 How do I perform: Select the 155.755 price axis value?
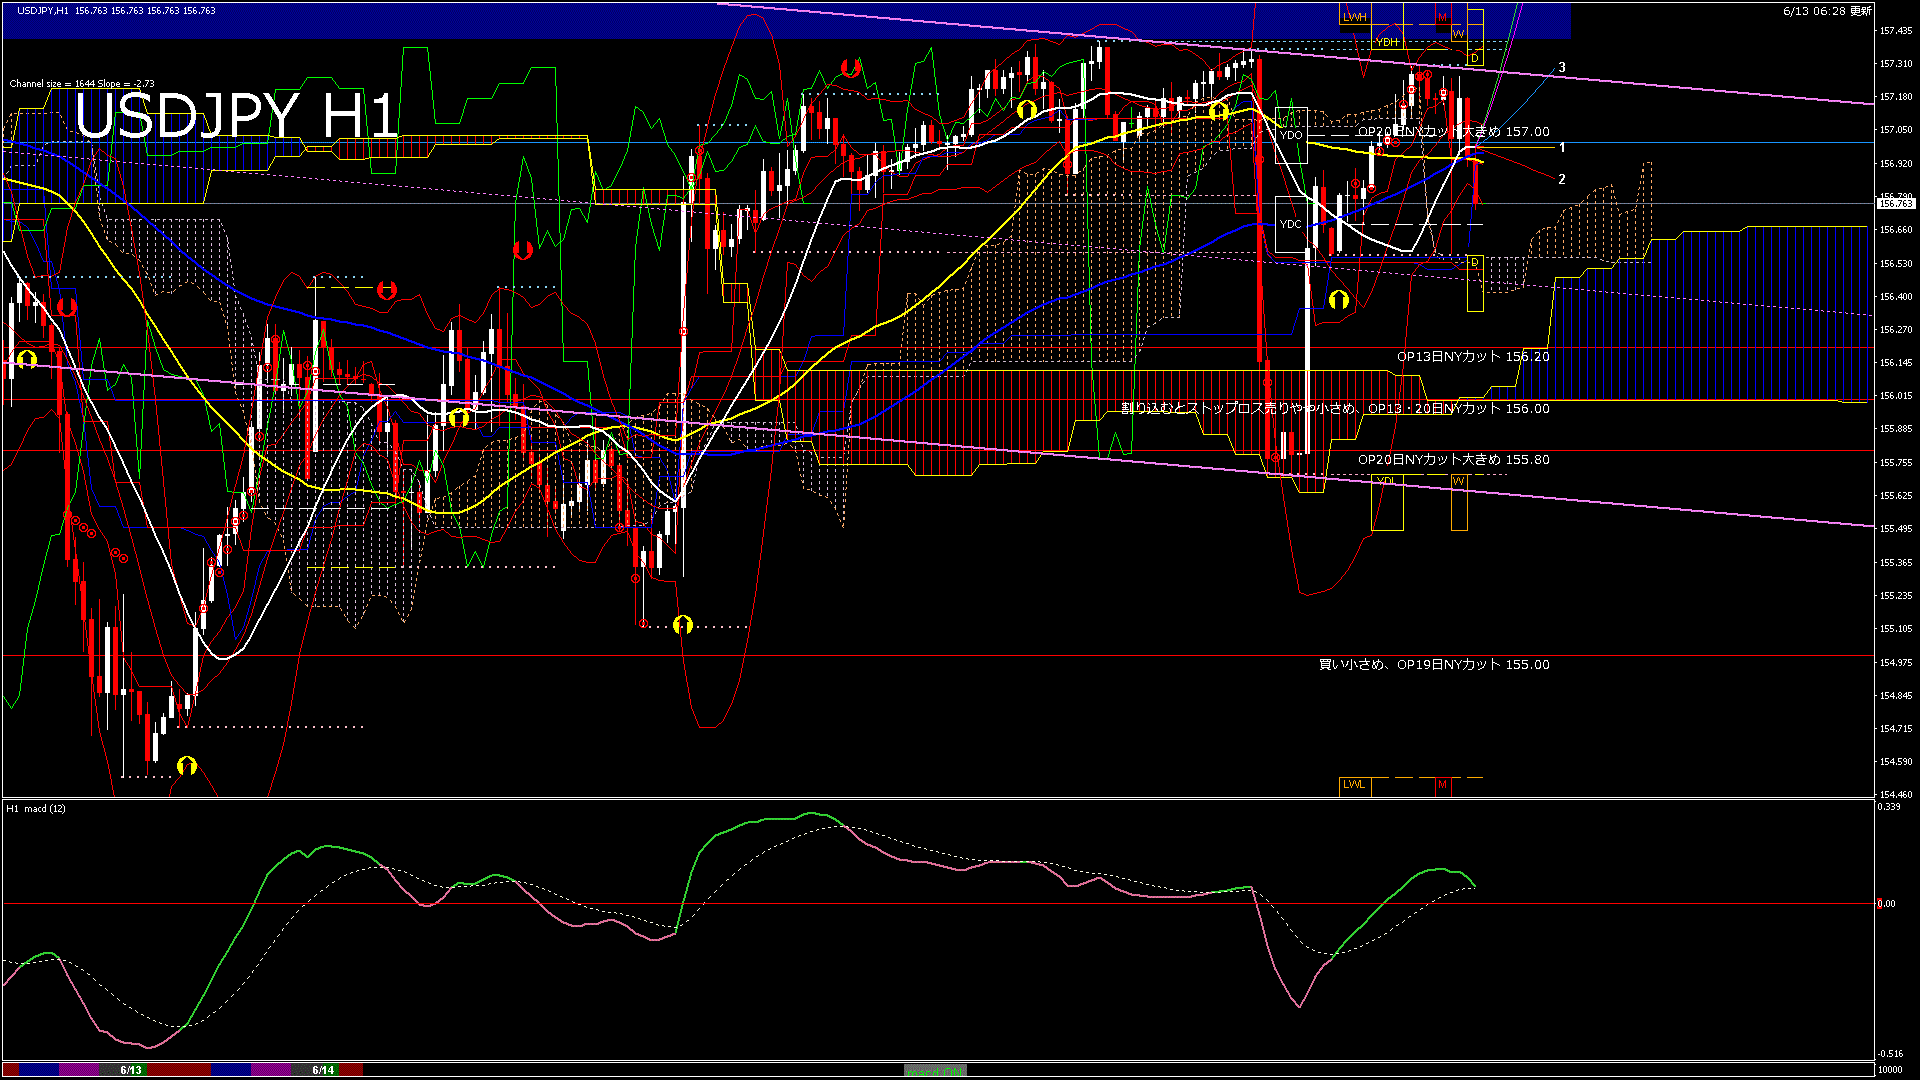(x=1896, y=462)
